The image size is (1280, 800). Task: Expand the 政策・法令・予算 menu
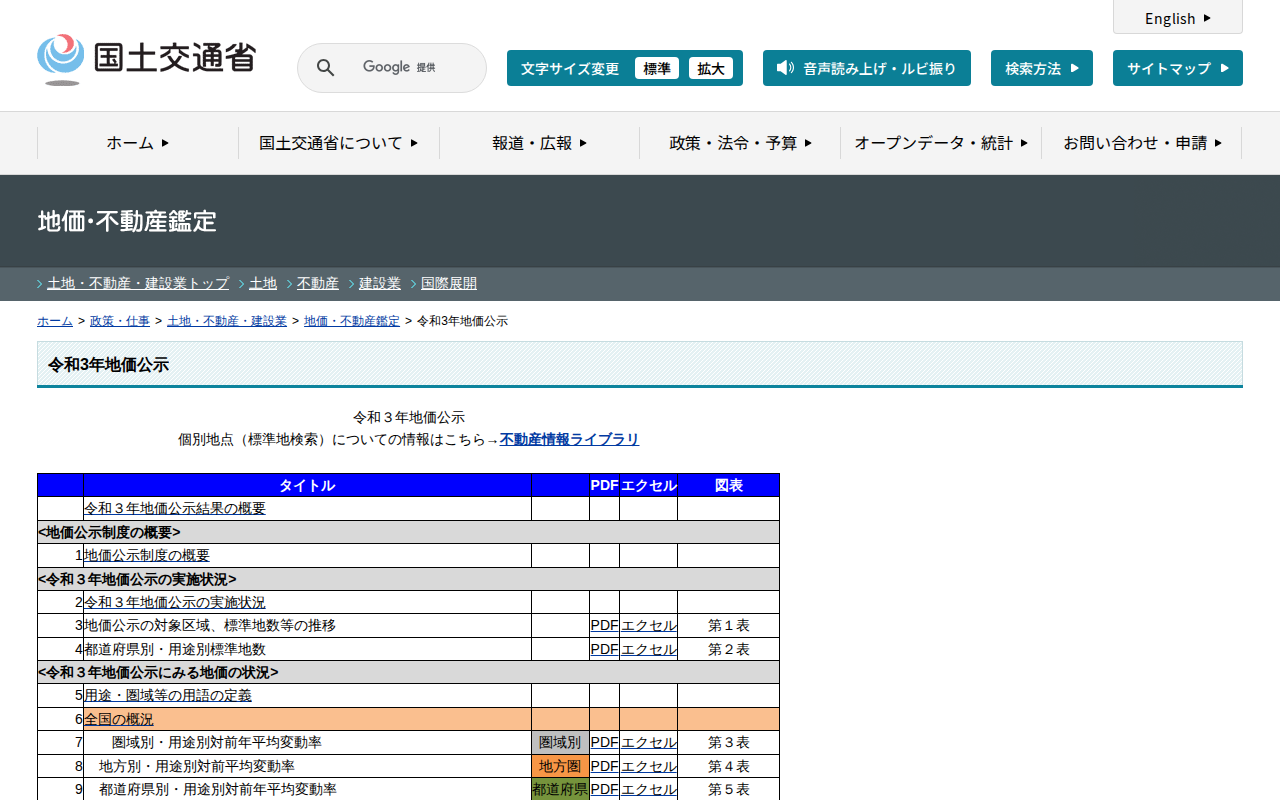[x=740, y=143]
